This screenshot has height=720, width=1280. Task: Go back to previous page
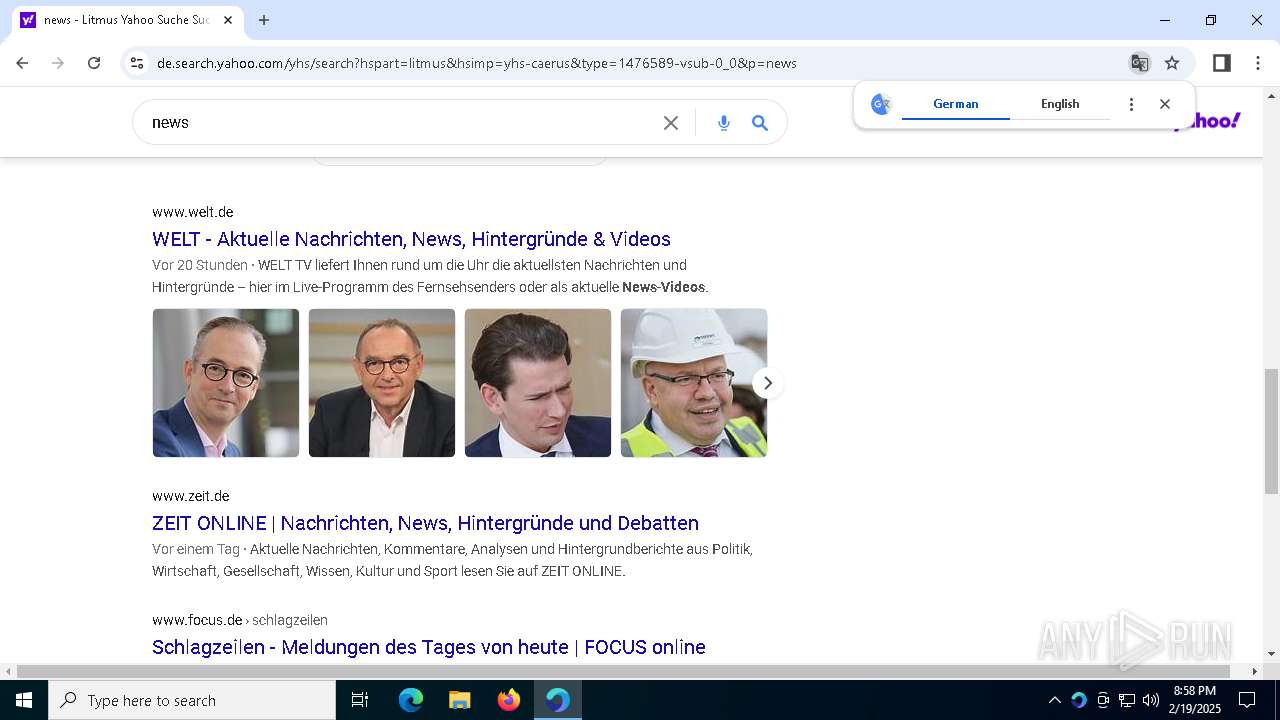pyautogui.click(x=22, y=63)
